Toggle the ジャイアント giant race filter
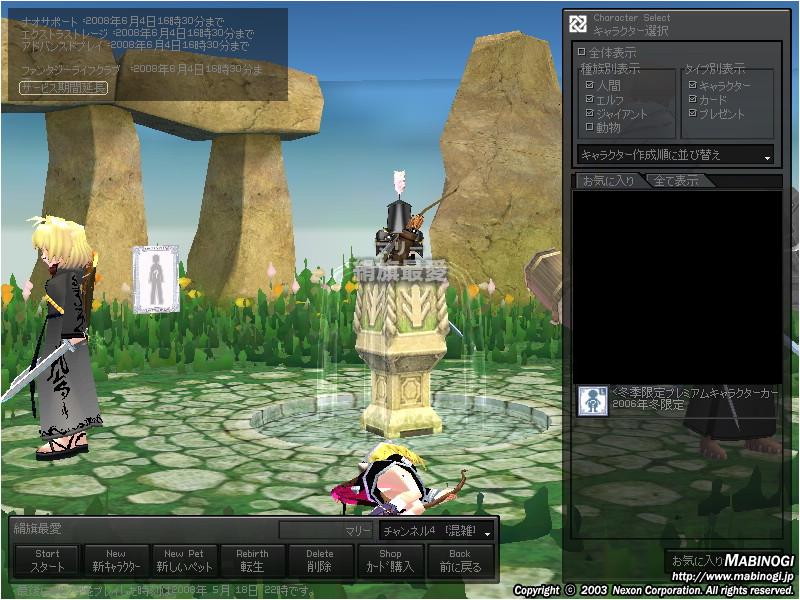The image size is (800, 600). [x=590, y=114]
